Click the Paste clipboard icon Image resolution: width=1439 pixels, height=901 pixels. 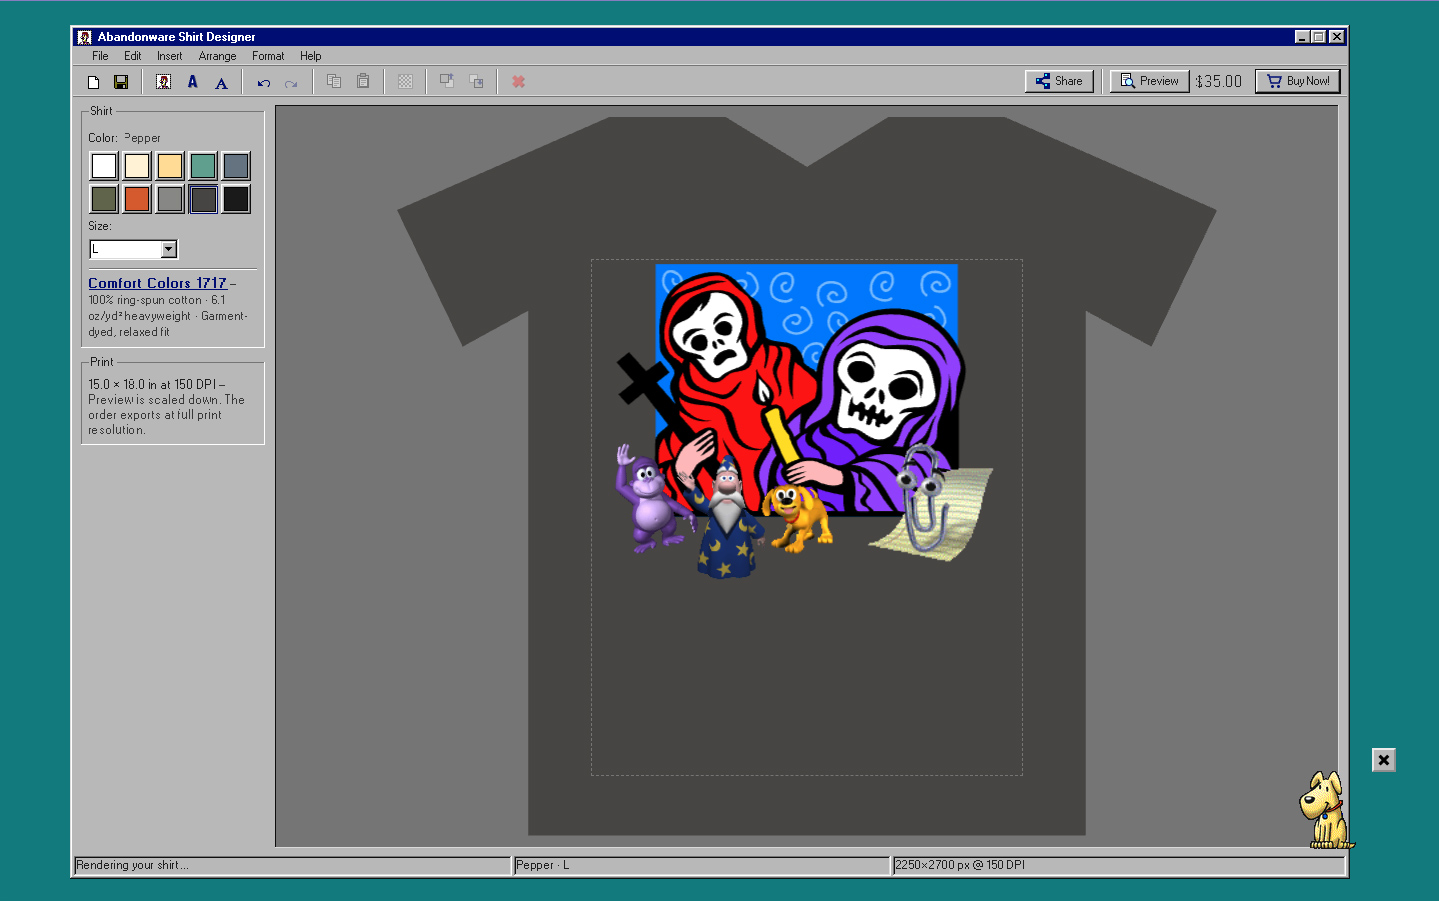(x=363, y=82)
